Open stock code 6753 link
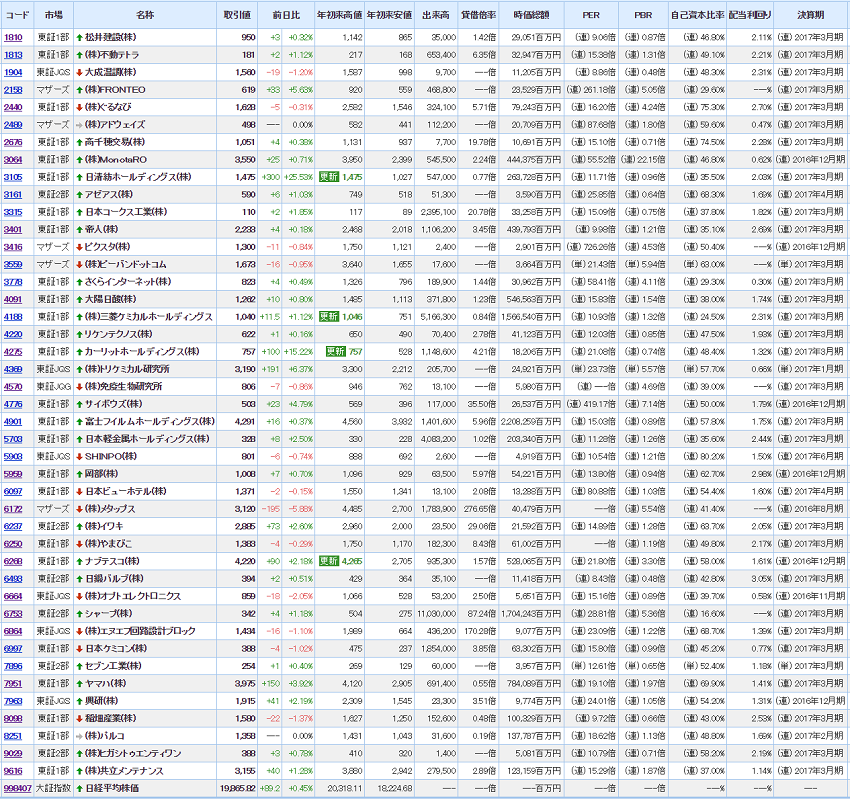Image resolution: width=850 pixels, height=800 pixels. 13,614
